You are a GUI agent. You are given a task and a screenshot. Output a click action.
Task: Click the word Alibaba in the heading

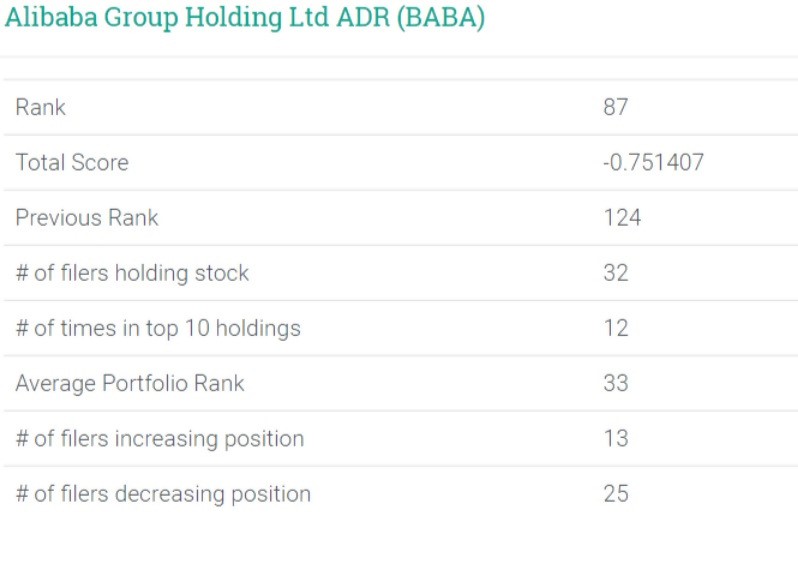click(x=44, y=19)
